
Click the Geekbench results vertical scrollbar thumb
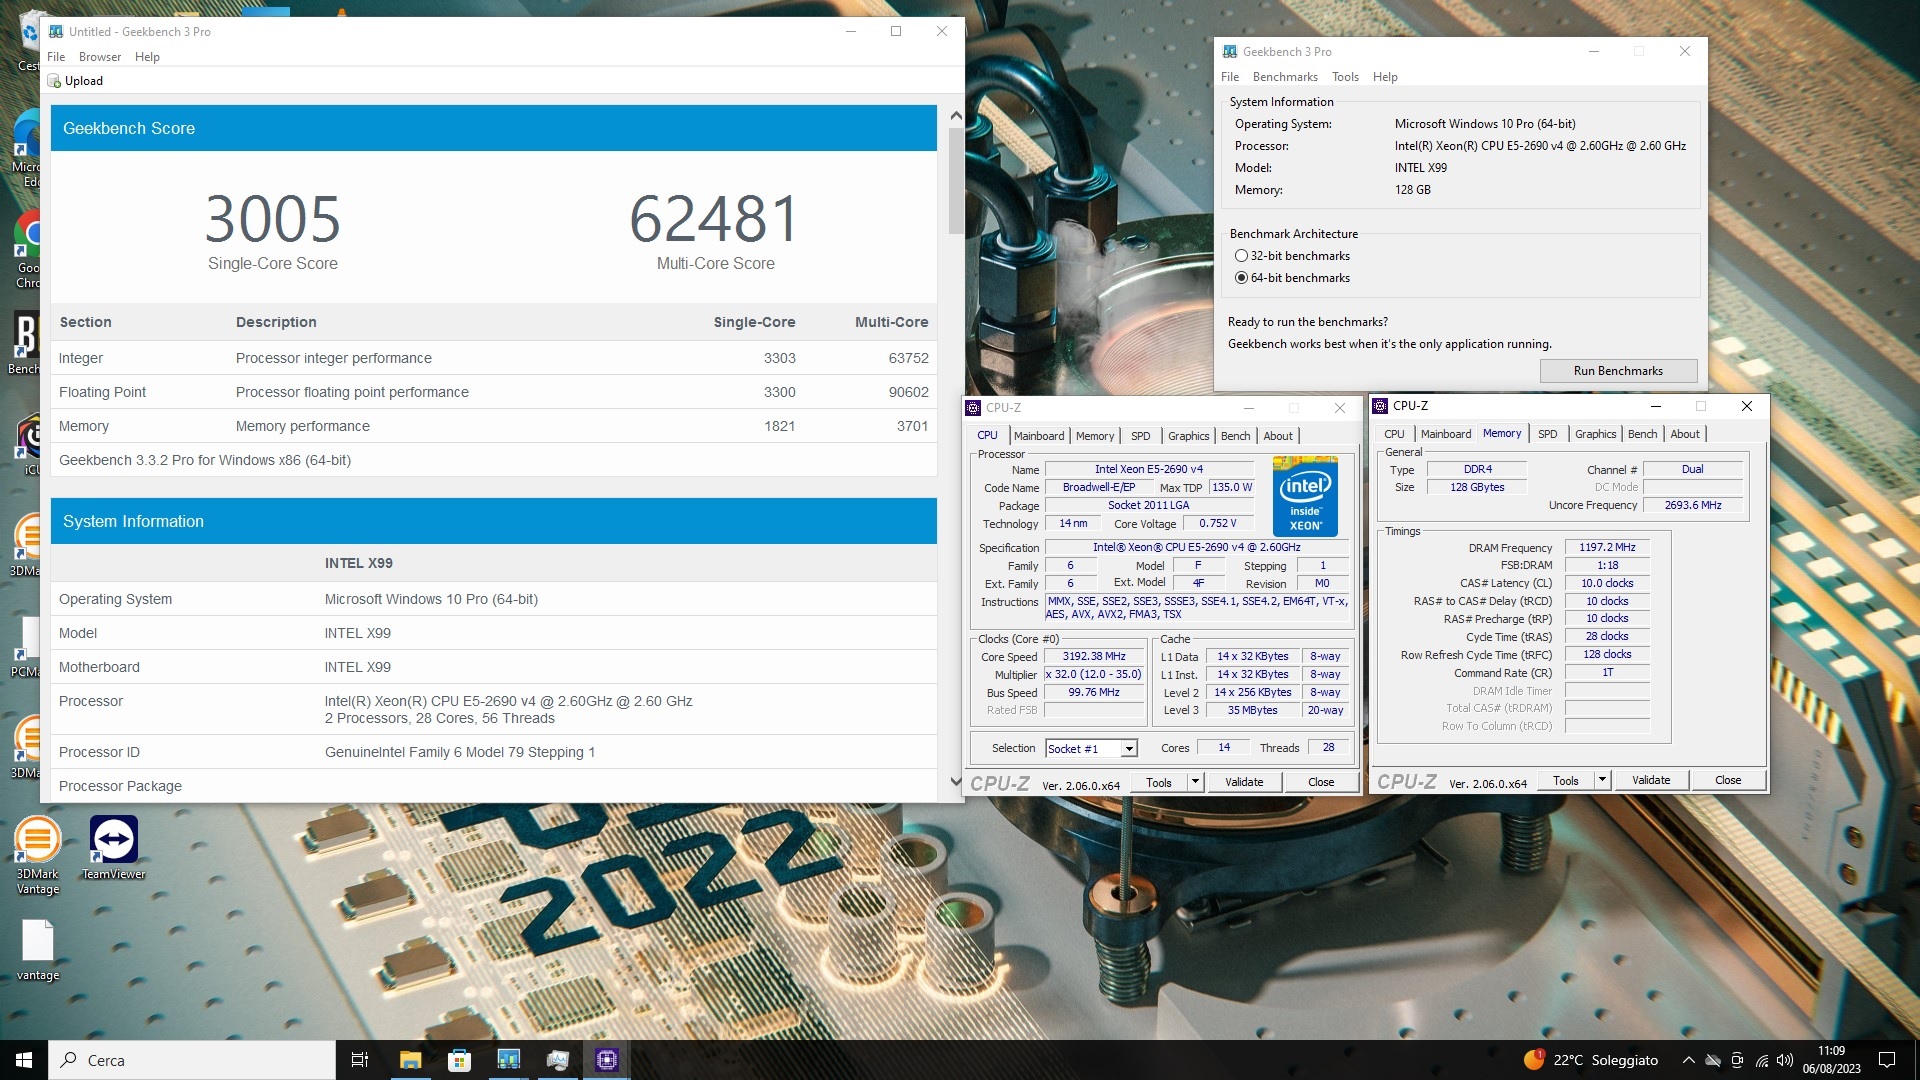pos(956,181)
